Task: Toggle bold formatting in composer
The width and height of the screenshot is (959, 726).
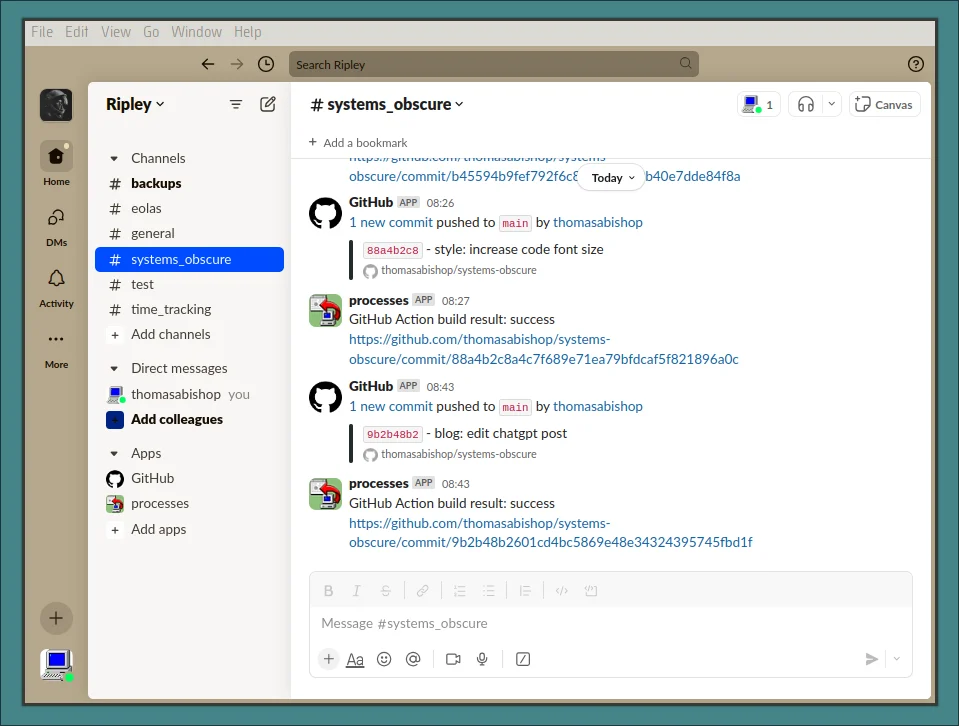Action: tap(328, 591)
